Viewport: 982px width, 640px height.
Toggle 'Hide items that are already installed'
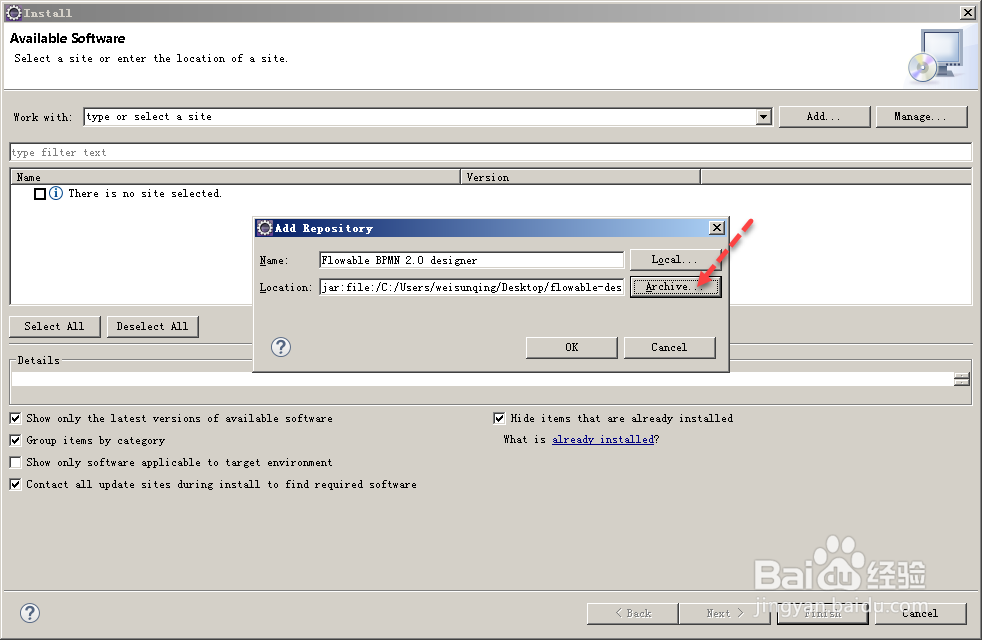pos(499,418)
